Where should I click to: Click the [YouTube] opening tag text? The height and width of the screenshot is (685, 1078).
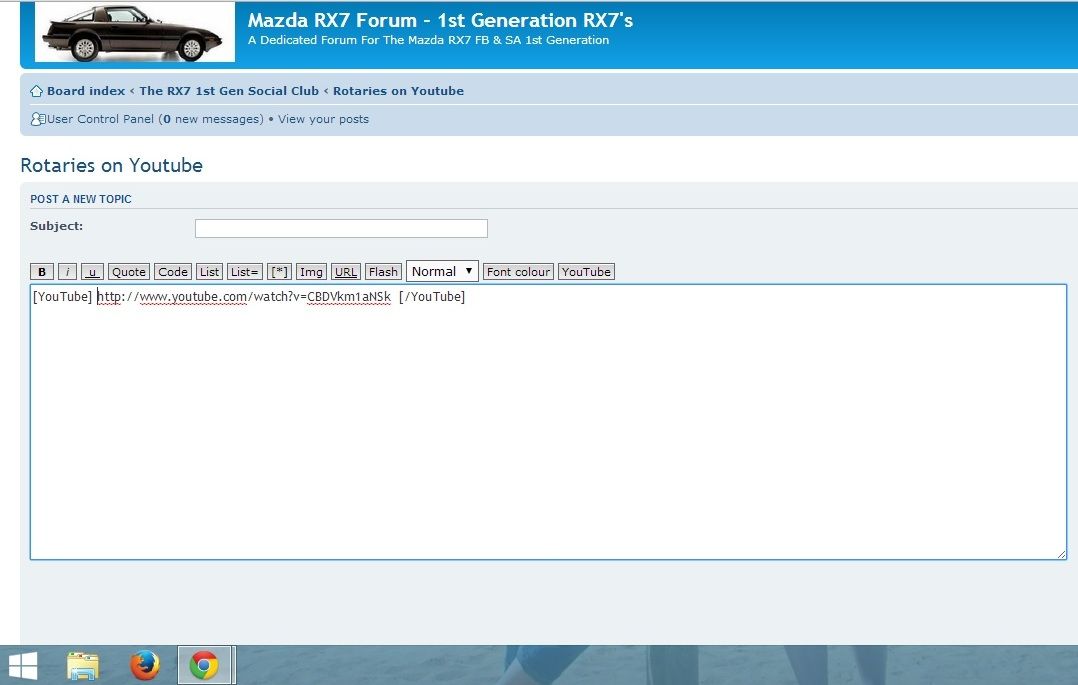click(x=62, y=296)
